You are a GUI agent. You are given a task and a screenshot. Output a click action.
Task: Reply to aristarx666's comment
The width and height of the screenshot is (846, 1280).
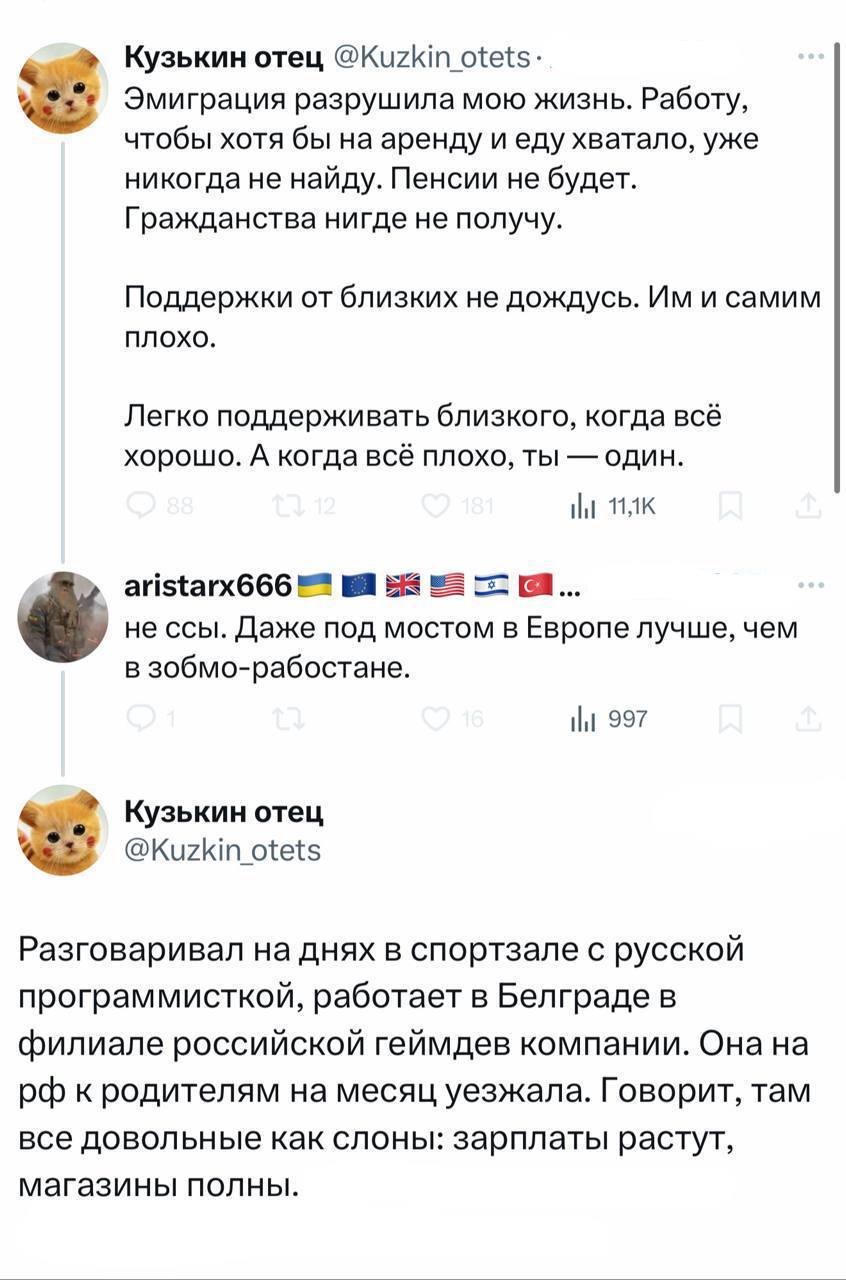142,719
